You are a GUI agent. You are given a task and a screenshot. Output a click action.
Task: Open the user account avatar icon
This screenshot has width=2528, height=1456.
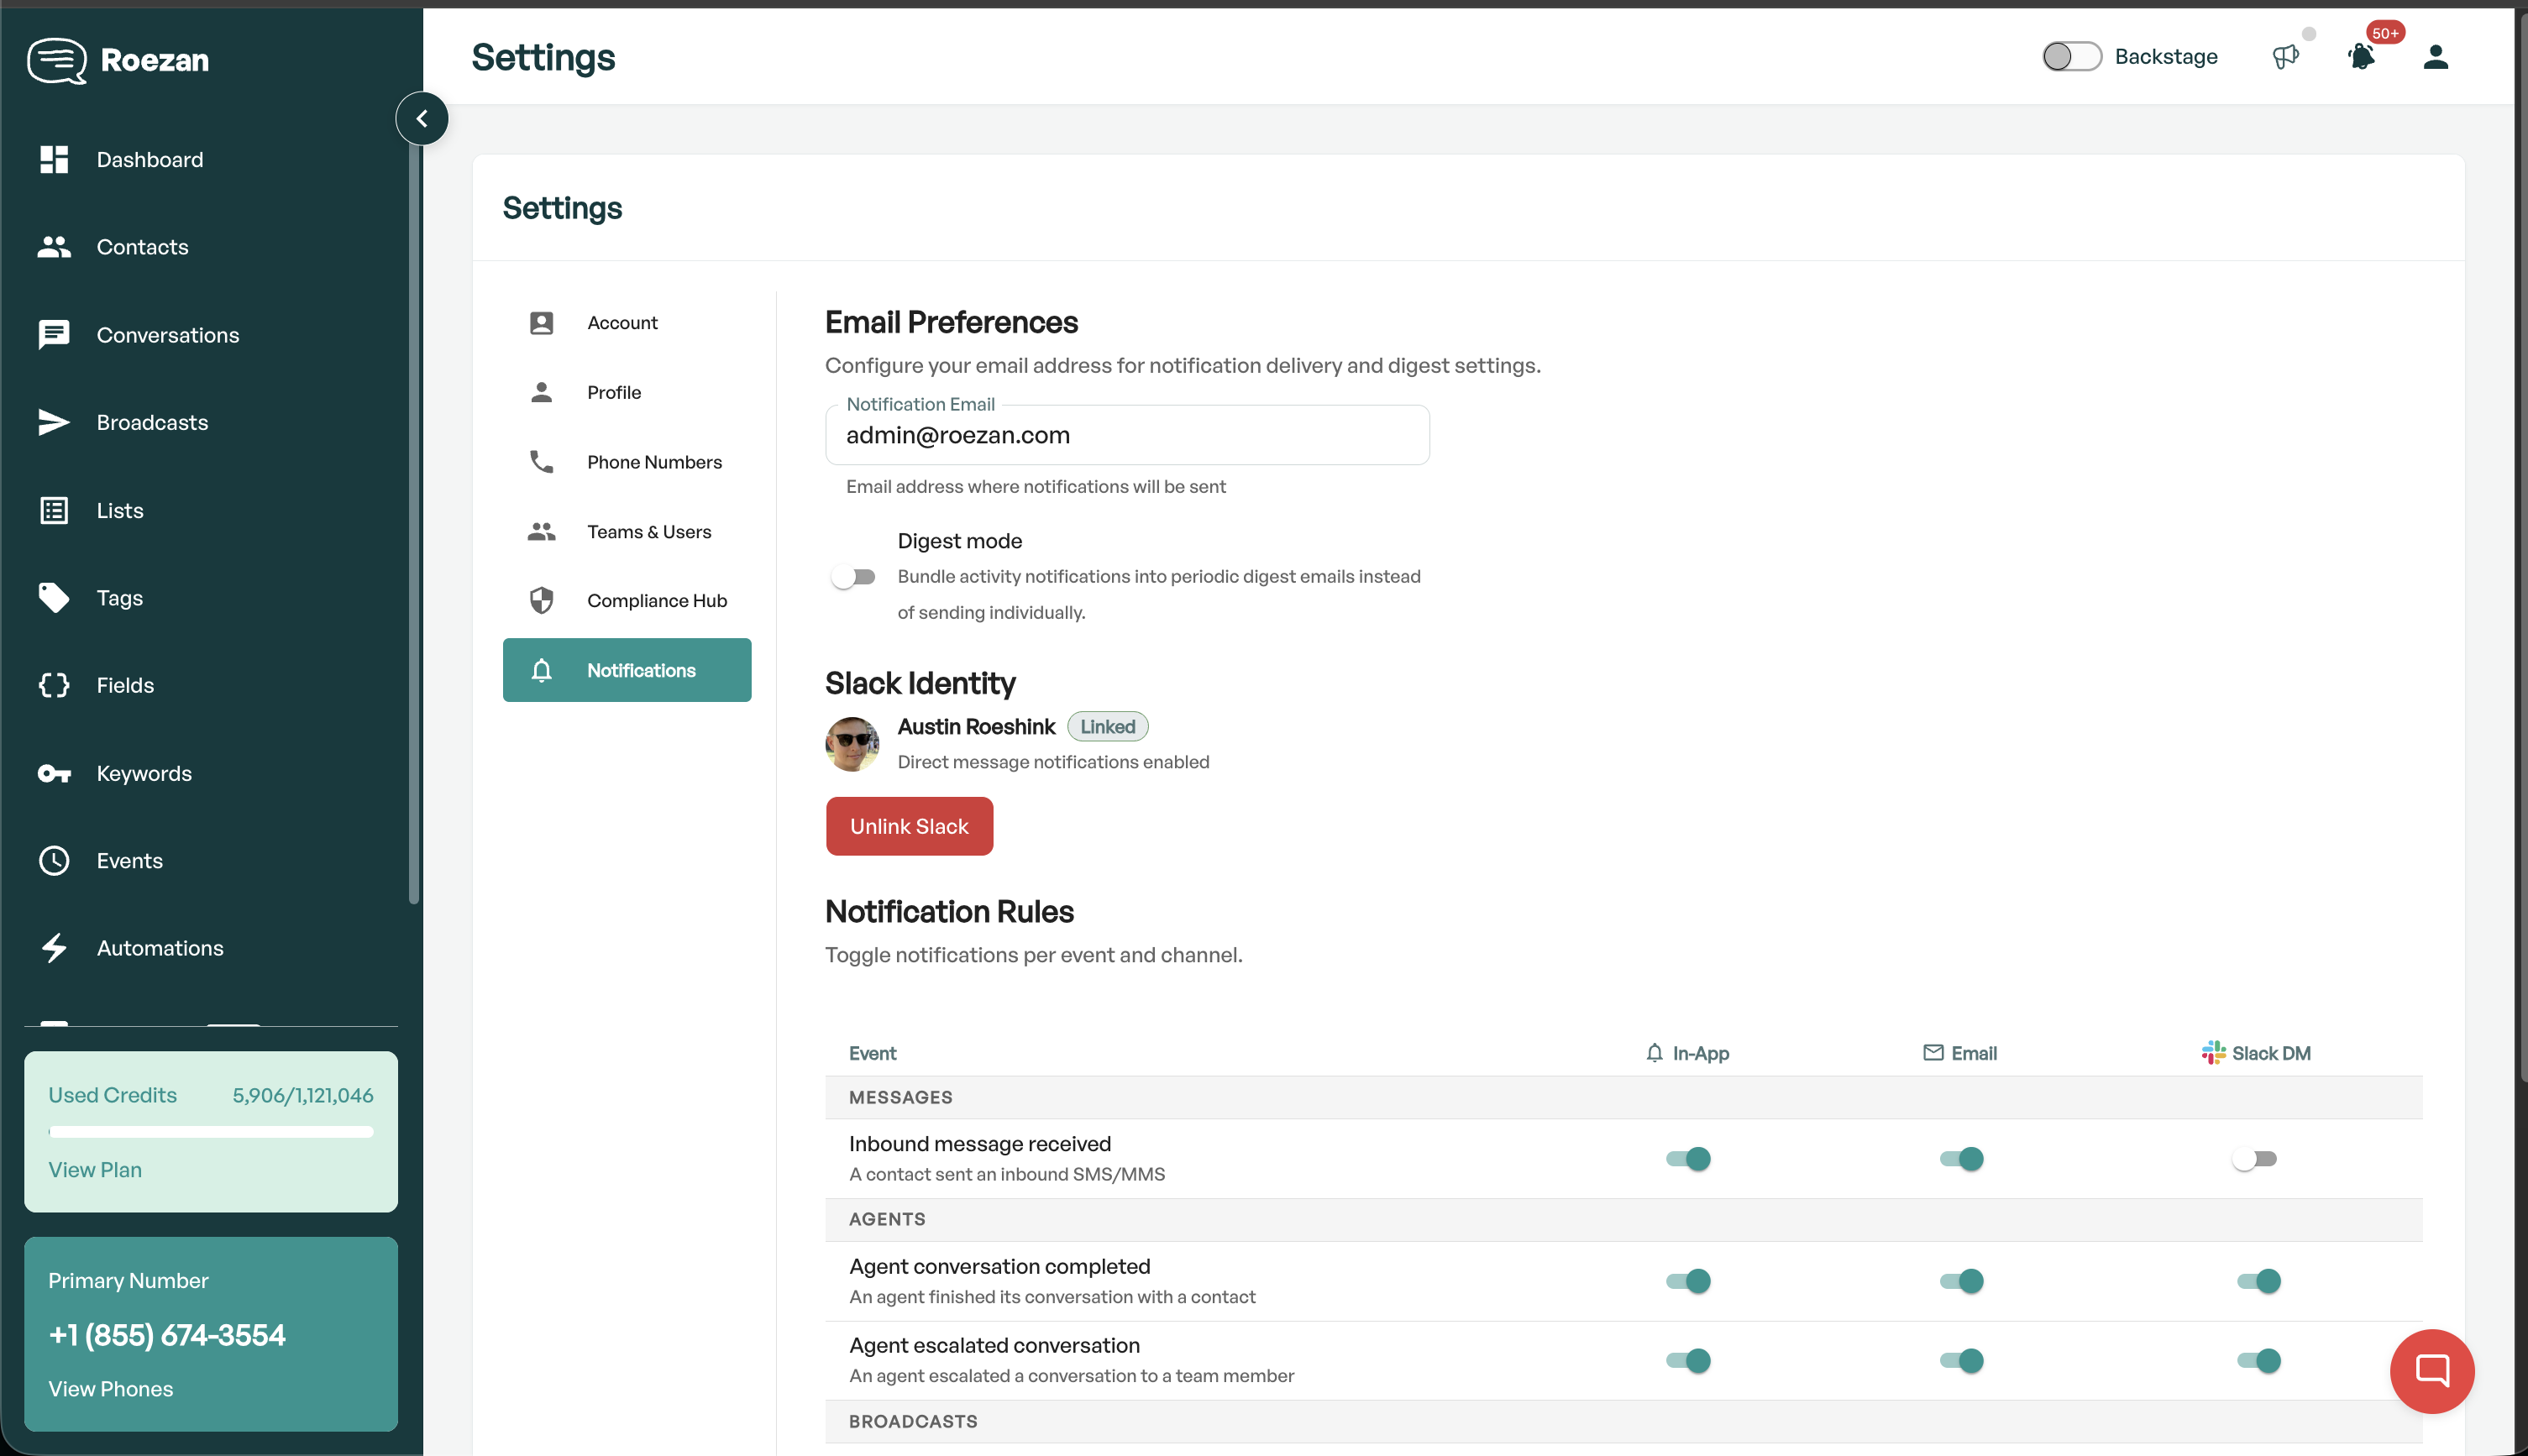2435,57
